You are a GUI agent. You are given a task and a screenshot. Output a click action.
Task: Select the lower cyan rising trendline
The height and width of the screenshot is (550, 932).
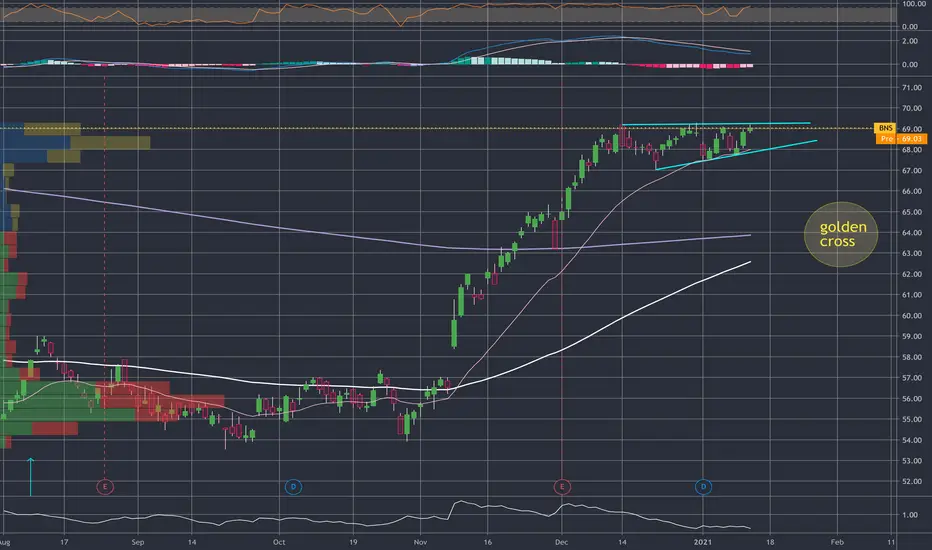737,155
